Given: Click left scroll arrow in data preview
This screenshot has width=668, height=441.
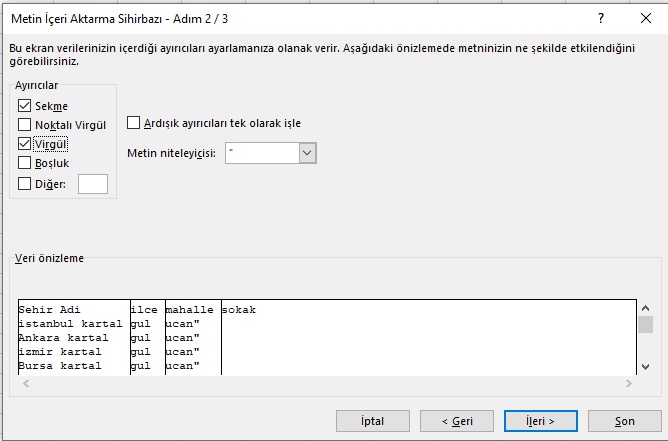Looking at the screenshot, I should (x=24, y=384).
